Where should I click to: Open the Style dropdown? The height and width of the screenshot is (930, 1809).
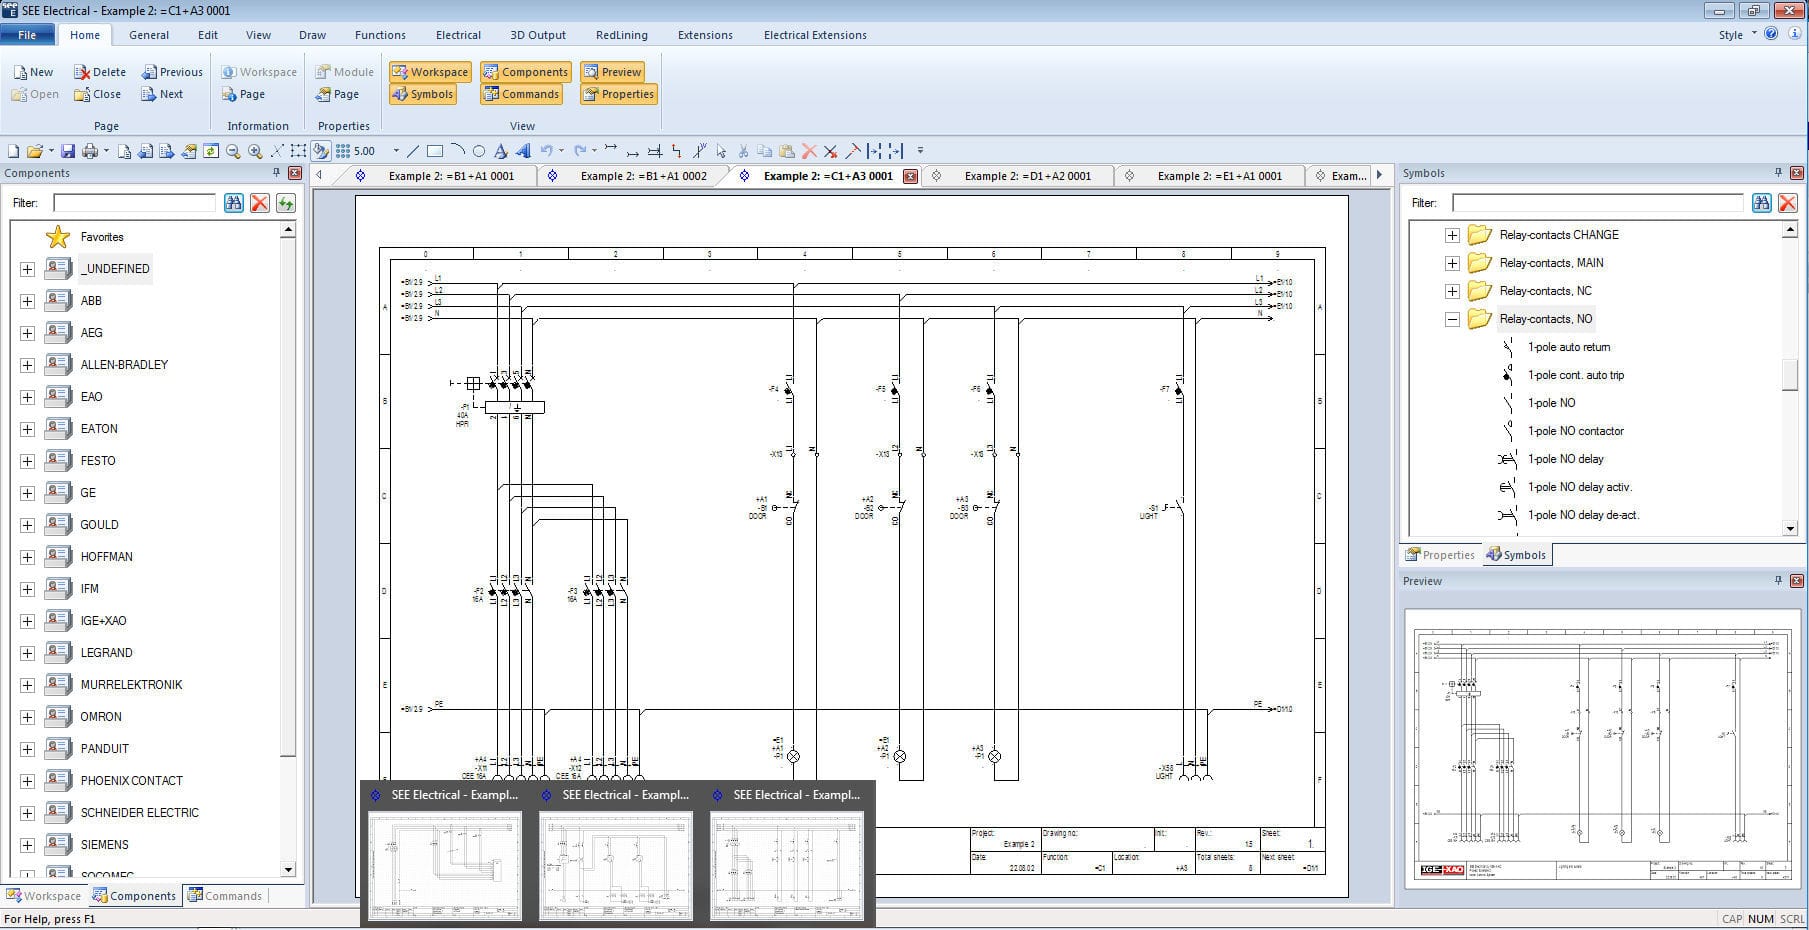(1736, 35)
